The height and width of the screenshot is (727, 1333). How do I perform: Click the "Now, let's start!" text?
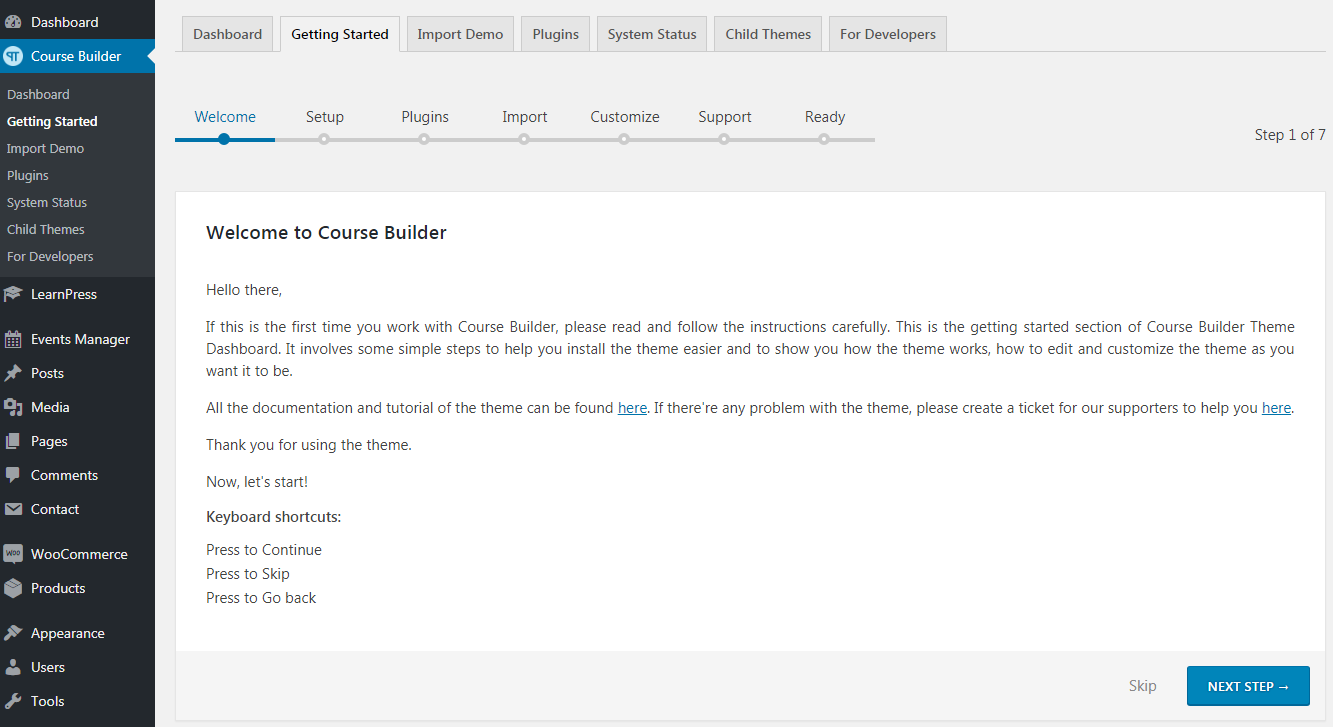(257, 482)
